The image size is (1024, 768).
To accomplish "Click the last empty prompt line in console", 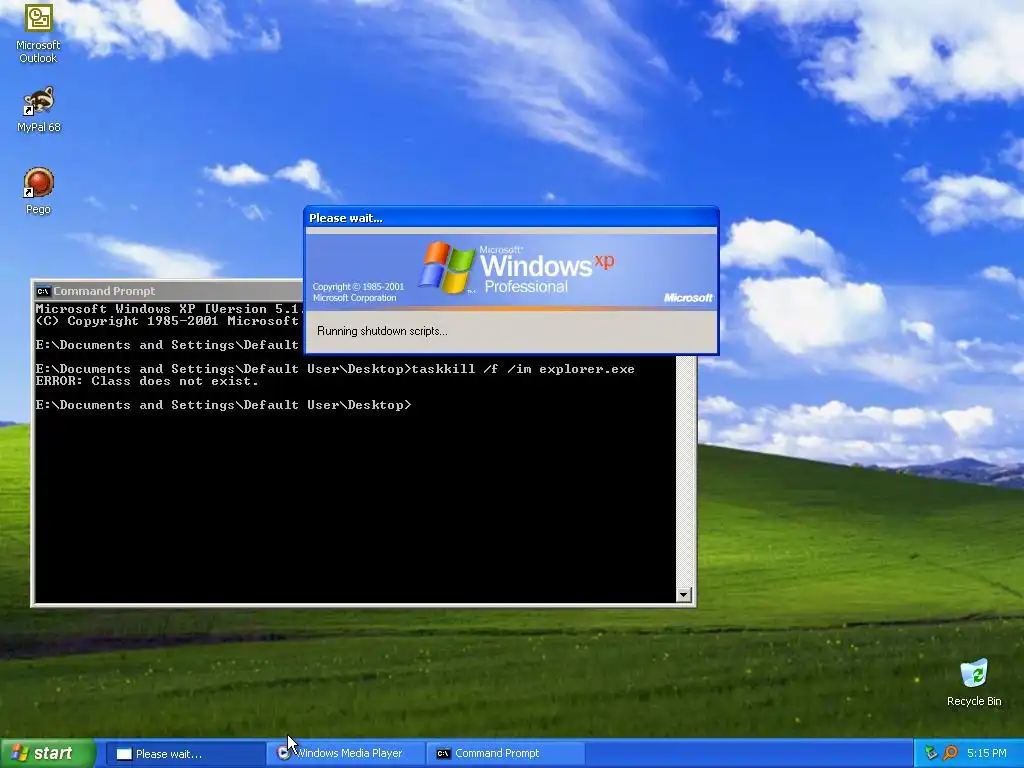I will coord(223,405).
